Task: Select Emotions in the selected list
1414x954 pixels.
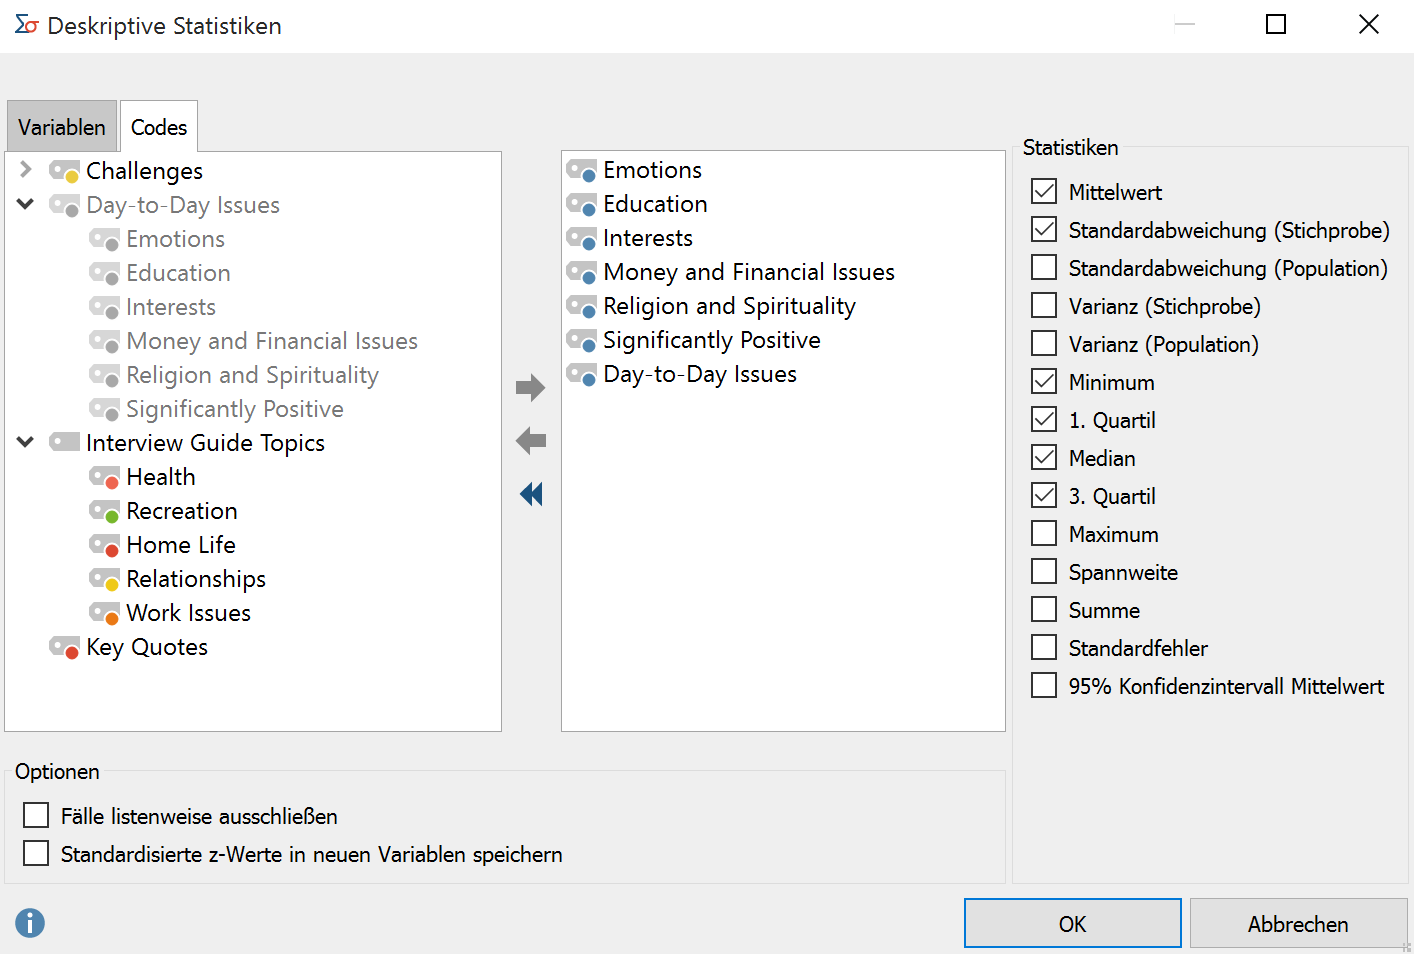Action: click(x=652, y=170)
